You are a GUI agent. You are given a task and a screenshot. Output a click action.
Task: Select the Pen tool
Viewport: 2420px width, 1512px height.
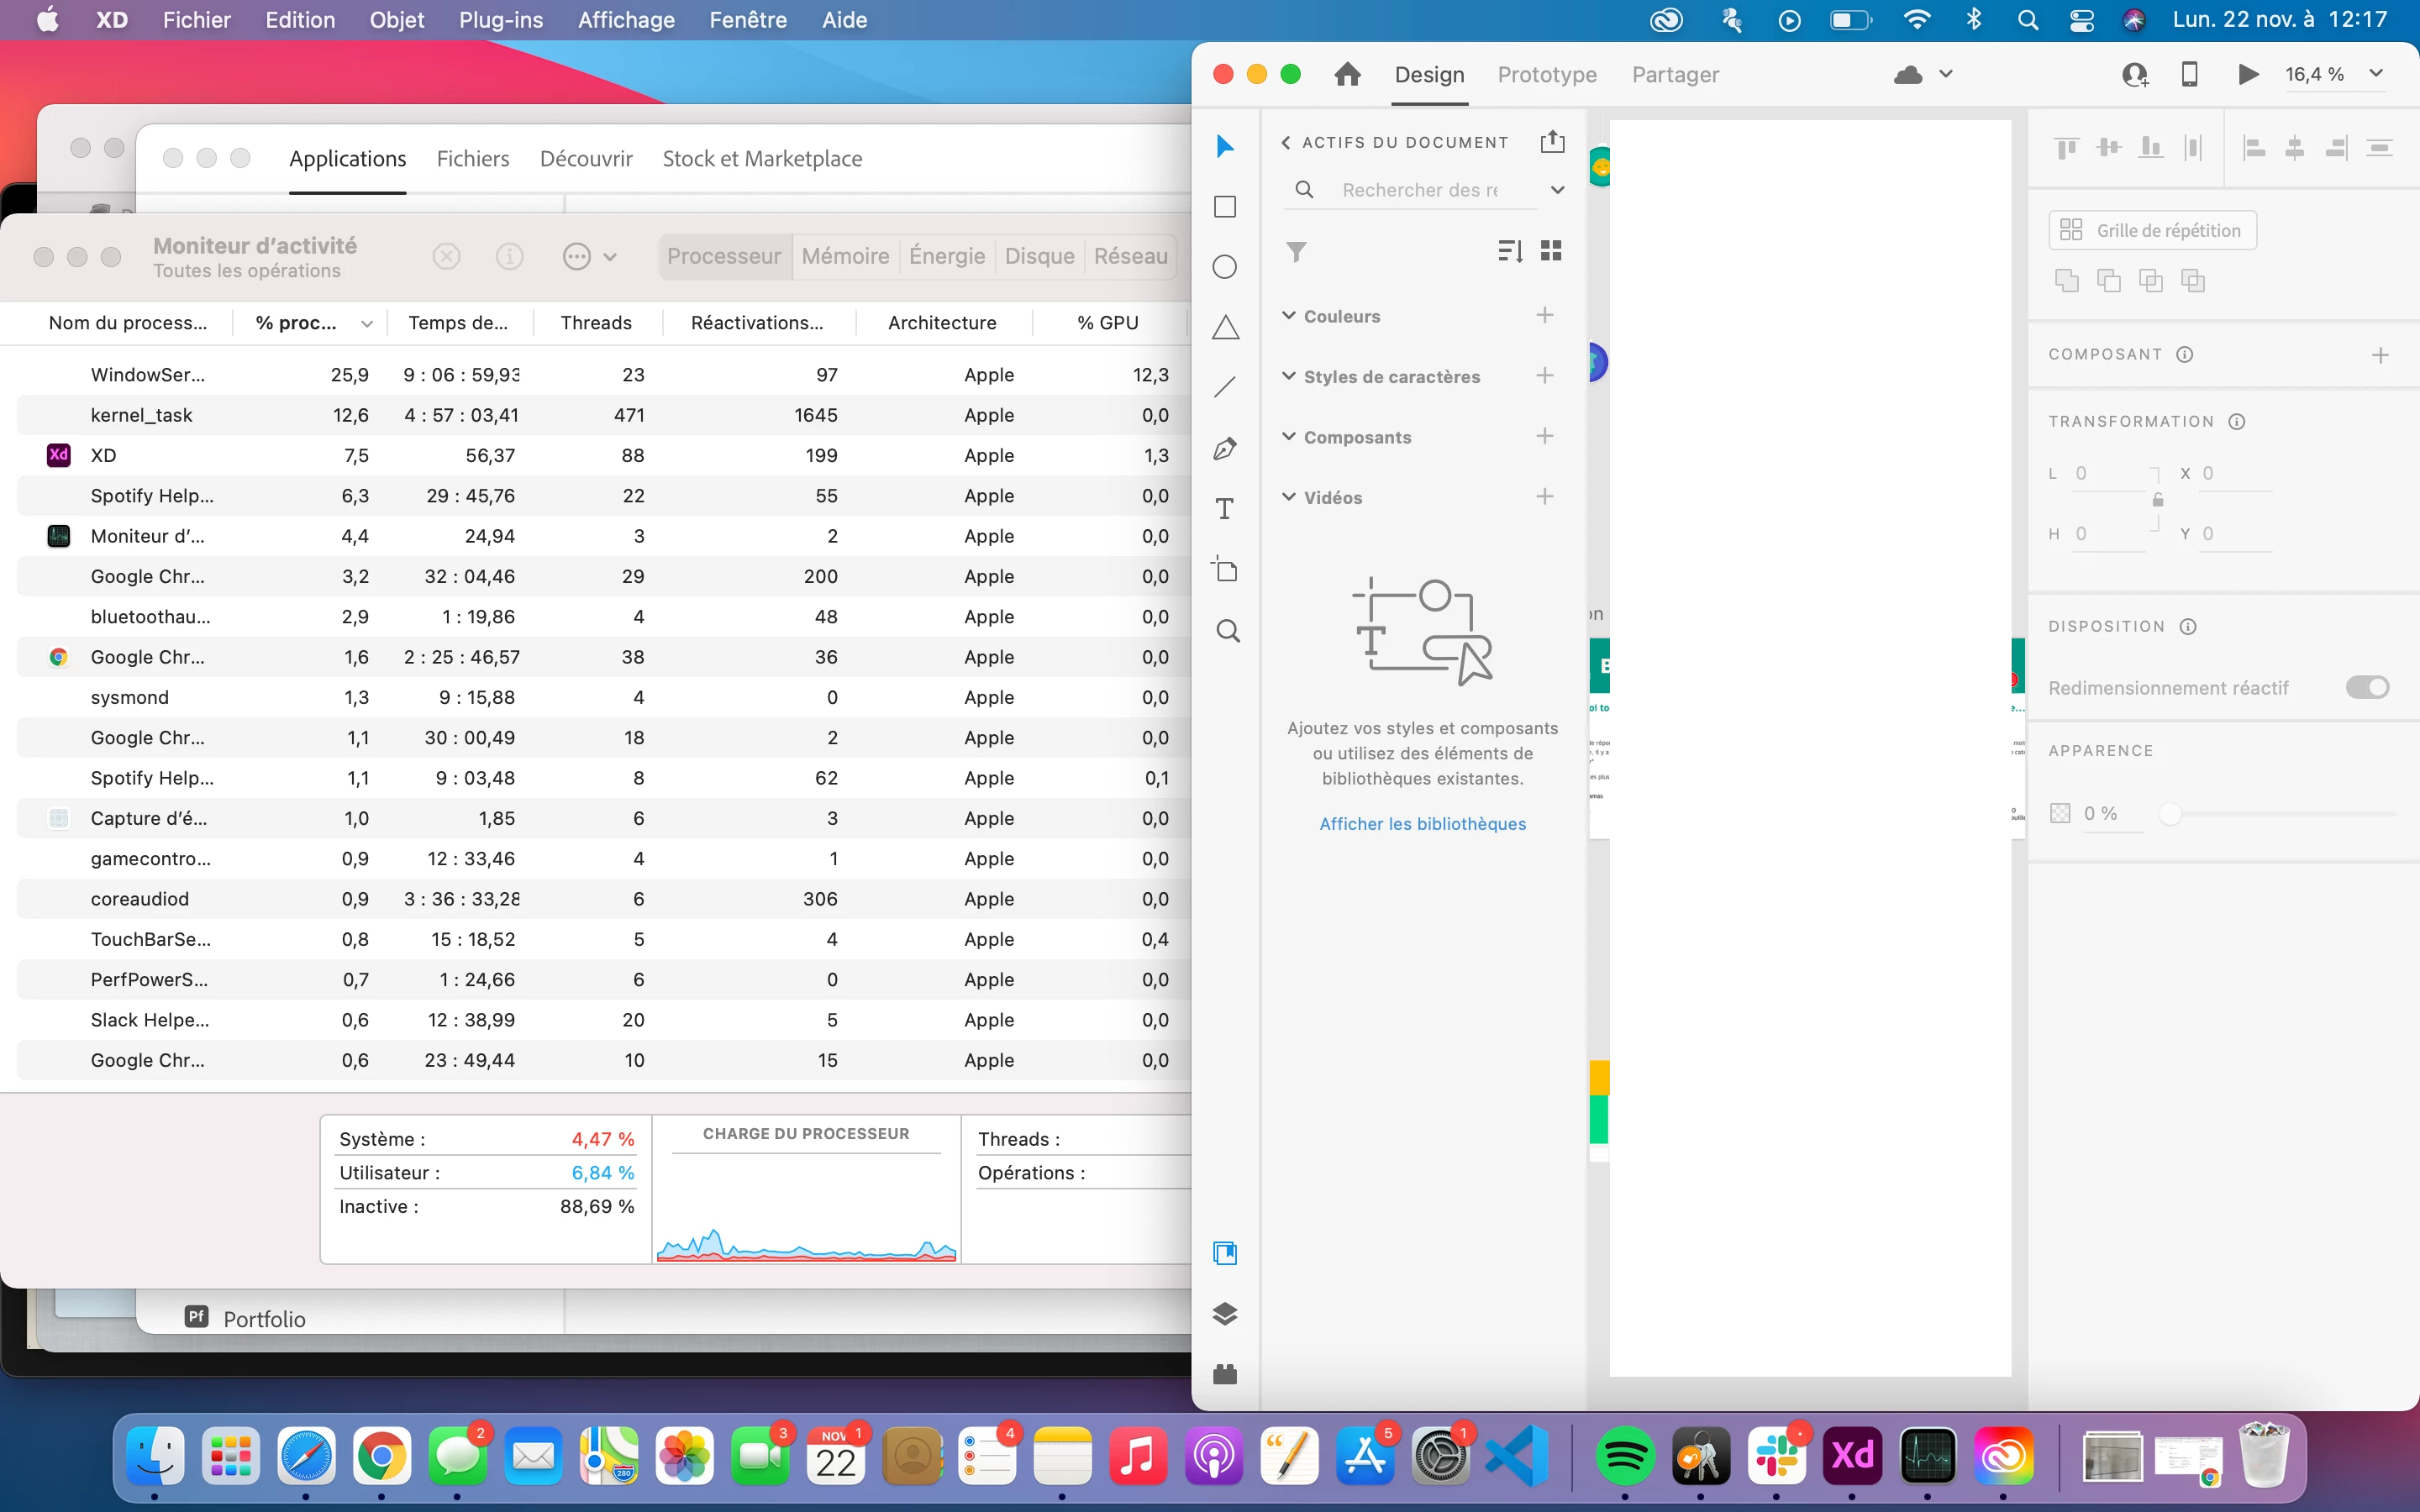(1225, 449)
